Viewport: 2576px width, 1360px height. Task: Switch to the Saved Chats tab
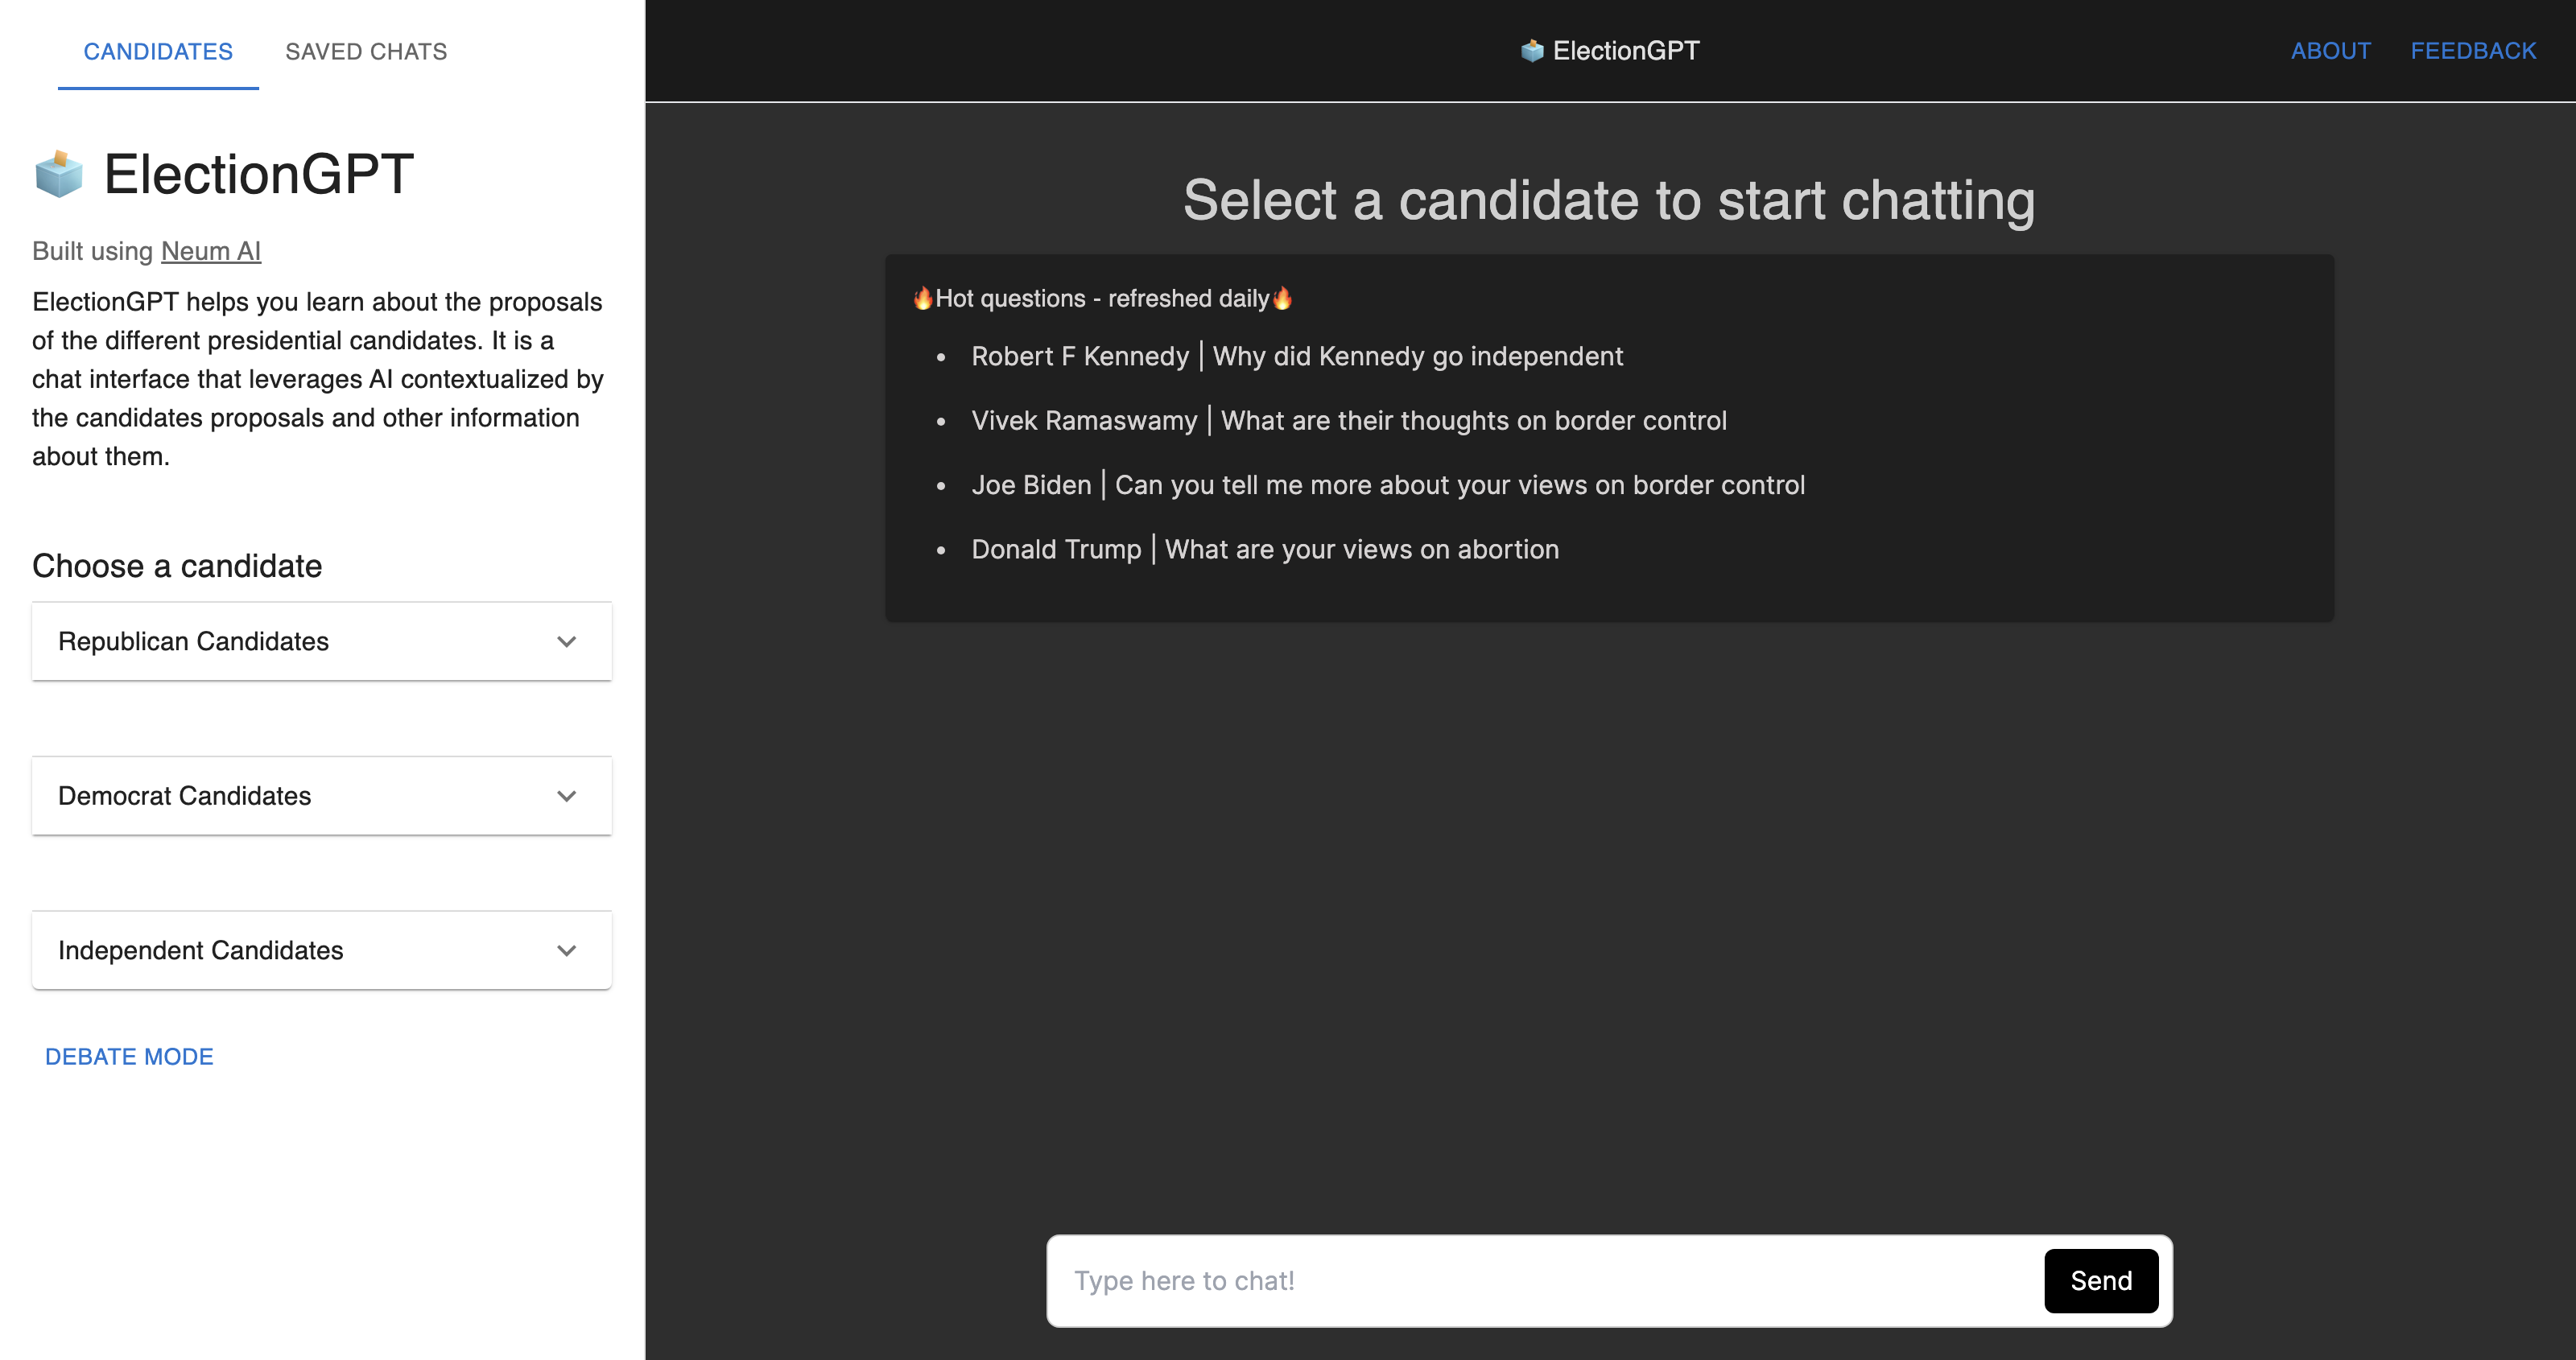click(366, 52)
